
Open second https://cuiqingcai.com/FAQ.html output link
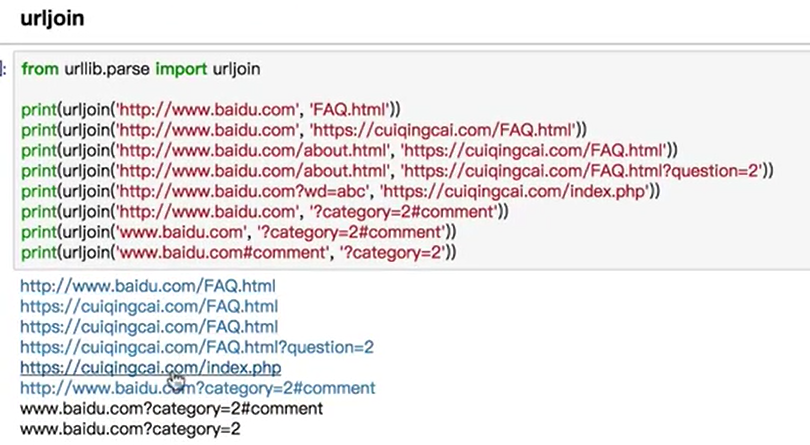pos(149,327)
